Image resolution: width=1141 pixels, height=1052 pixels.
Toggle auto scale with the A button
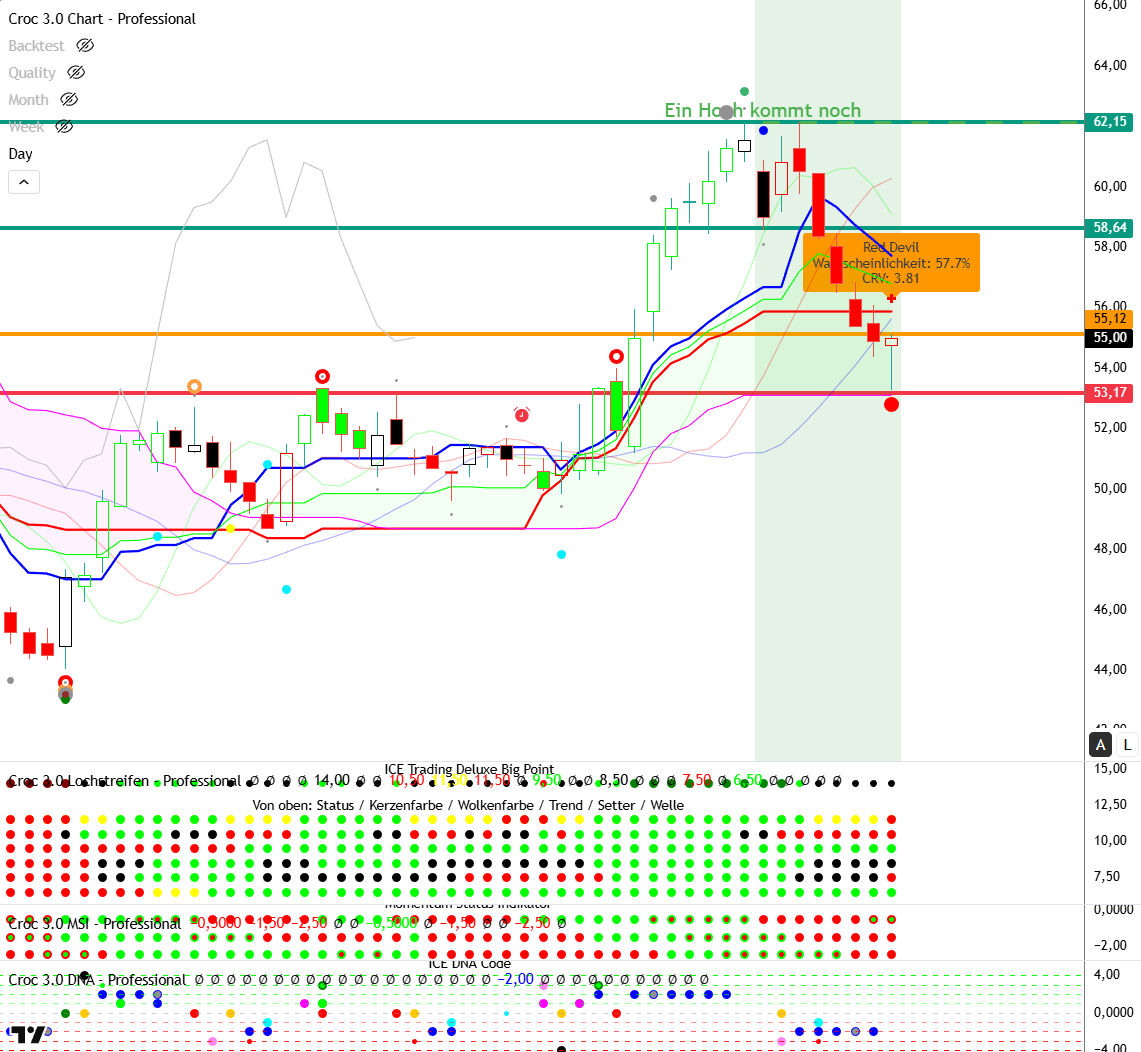(1101, 744)
